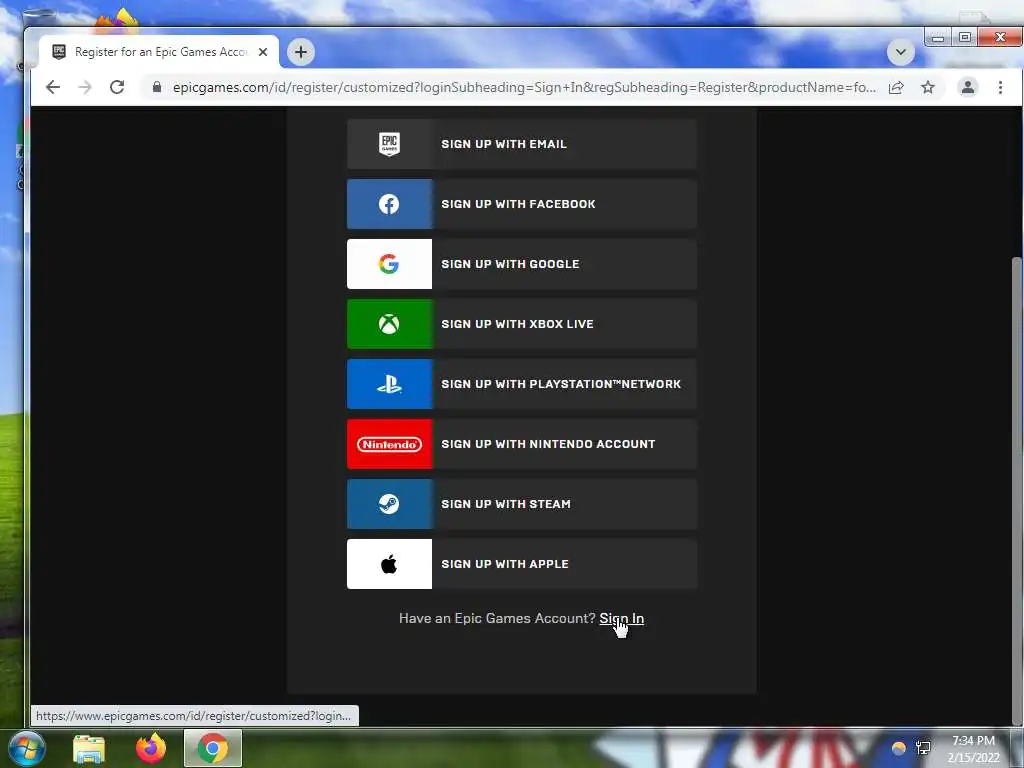Open the tab search dropdown
This screenshot has width=1024, height=768.
click(901, 52)
